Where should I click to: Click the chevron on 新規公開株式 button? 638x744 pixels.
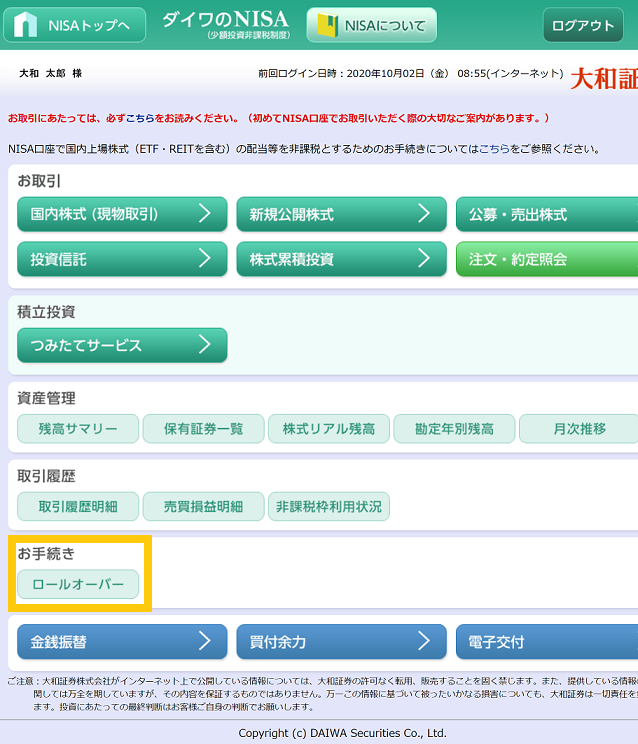(x=424, y=213)
